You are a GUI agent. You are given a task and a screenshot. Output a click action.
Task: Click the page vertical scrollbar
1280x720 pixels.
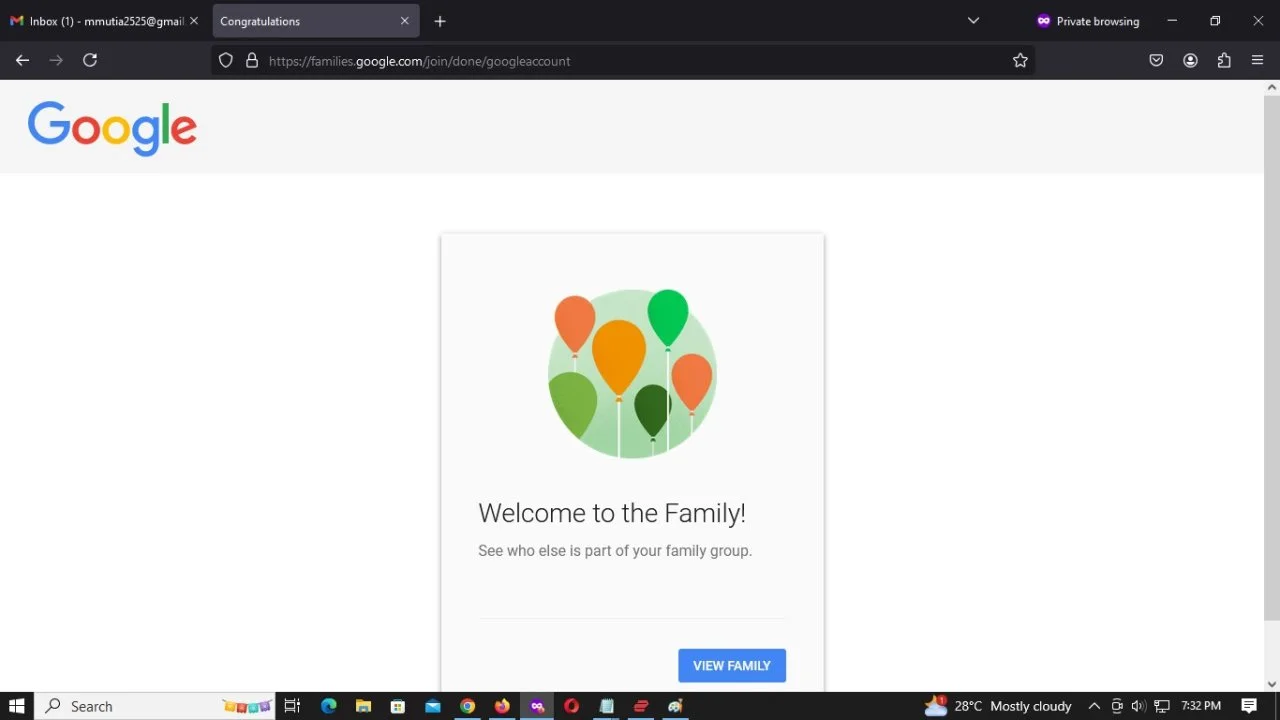click(x=1271, y=356)
